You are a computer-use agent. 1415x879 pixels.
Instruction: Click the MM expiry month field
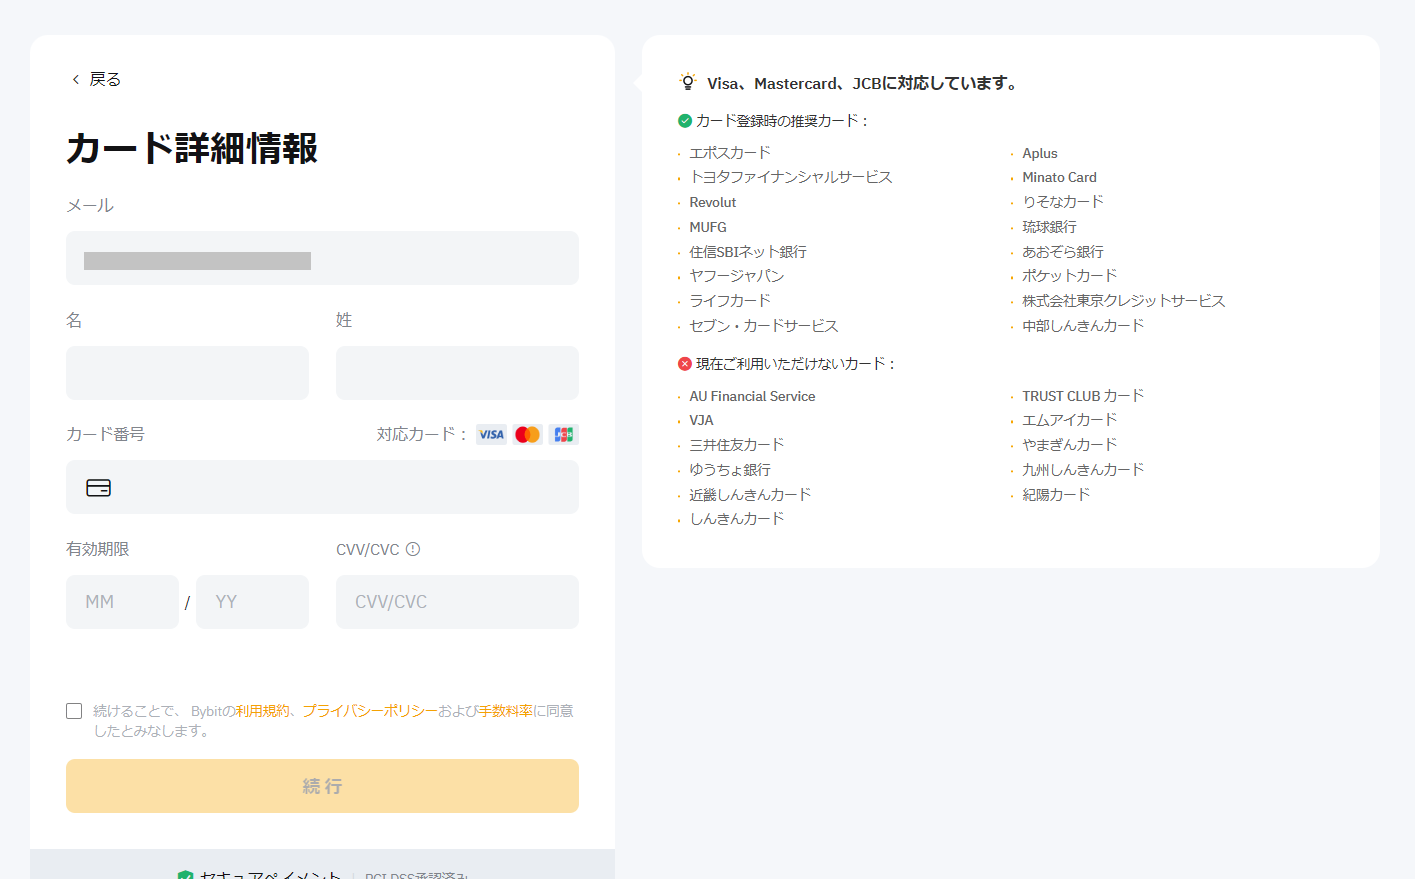click(122, 602)
